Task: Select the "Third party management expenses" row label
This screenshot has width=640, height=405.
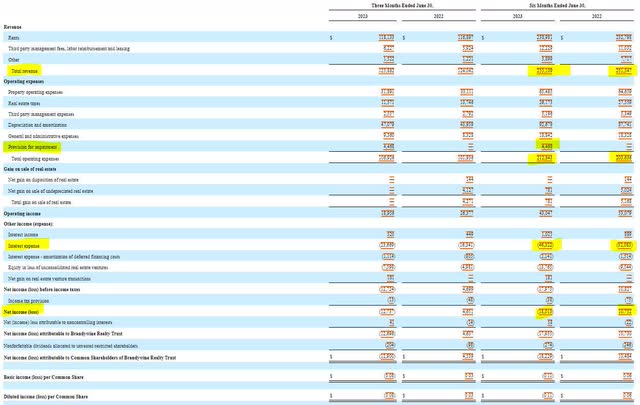Action: tap(41, 114)
